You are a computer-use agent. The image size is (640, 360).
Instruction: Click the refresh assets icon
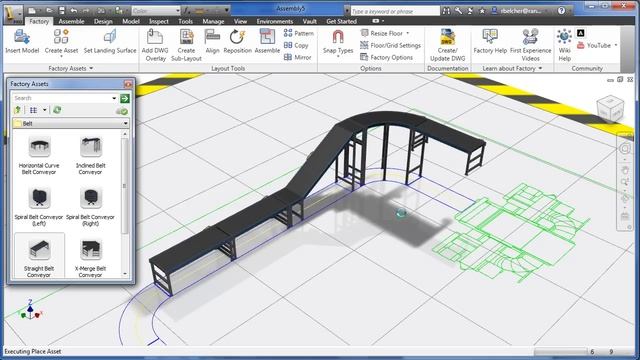tap(57, 110)
